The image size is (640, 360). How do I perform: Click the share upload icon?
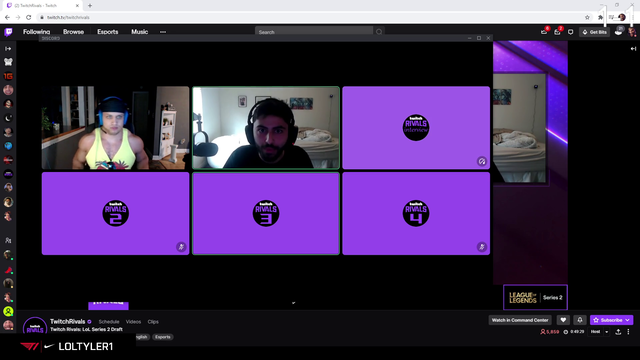click(x=618, y=332)
